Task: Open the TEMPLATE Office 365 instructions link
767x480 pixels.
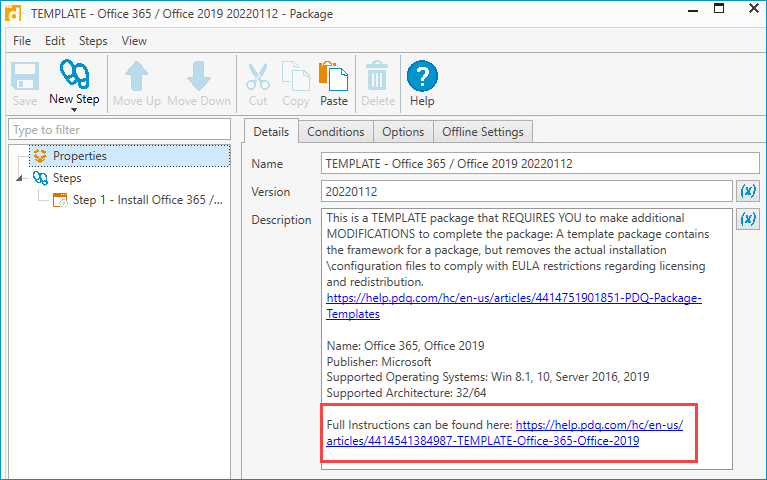Action: [x=505, y=433]
